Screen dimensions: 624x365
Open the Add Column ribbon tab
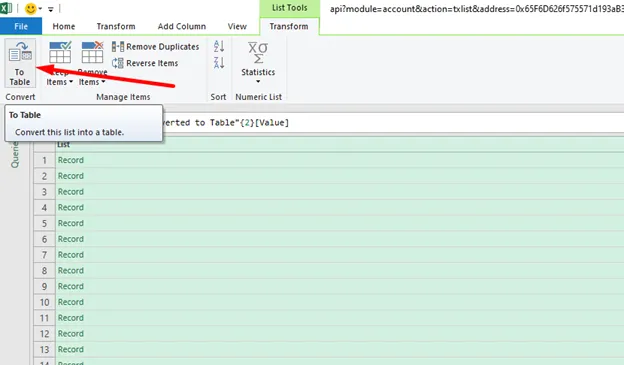pyautogui.click(x=181, y=26)
